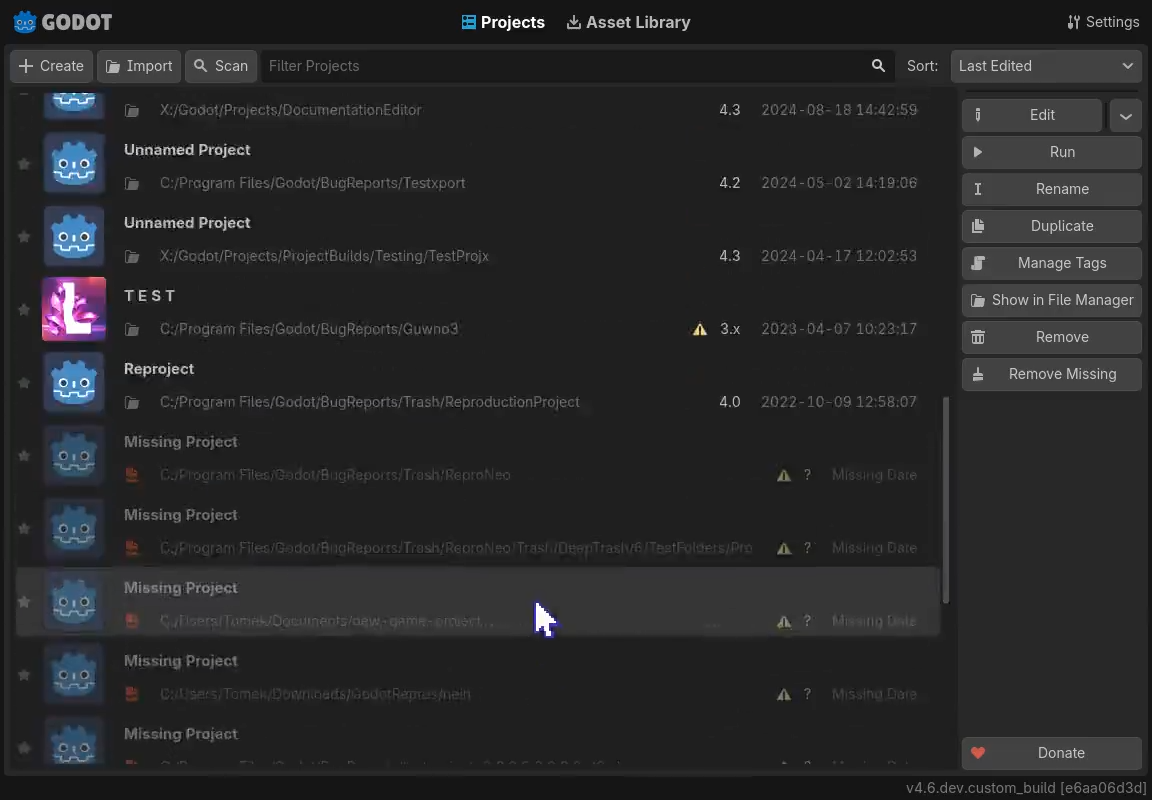Click the project list vertical scrollbar

(x=946, y=500)
